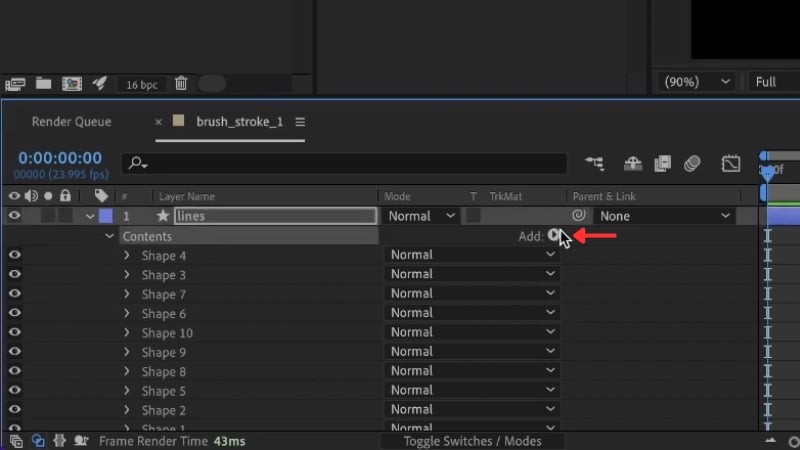The image size is (800, 450).
Task: Collapse the Contents group
Action: (x=109, y=236)
